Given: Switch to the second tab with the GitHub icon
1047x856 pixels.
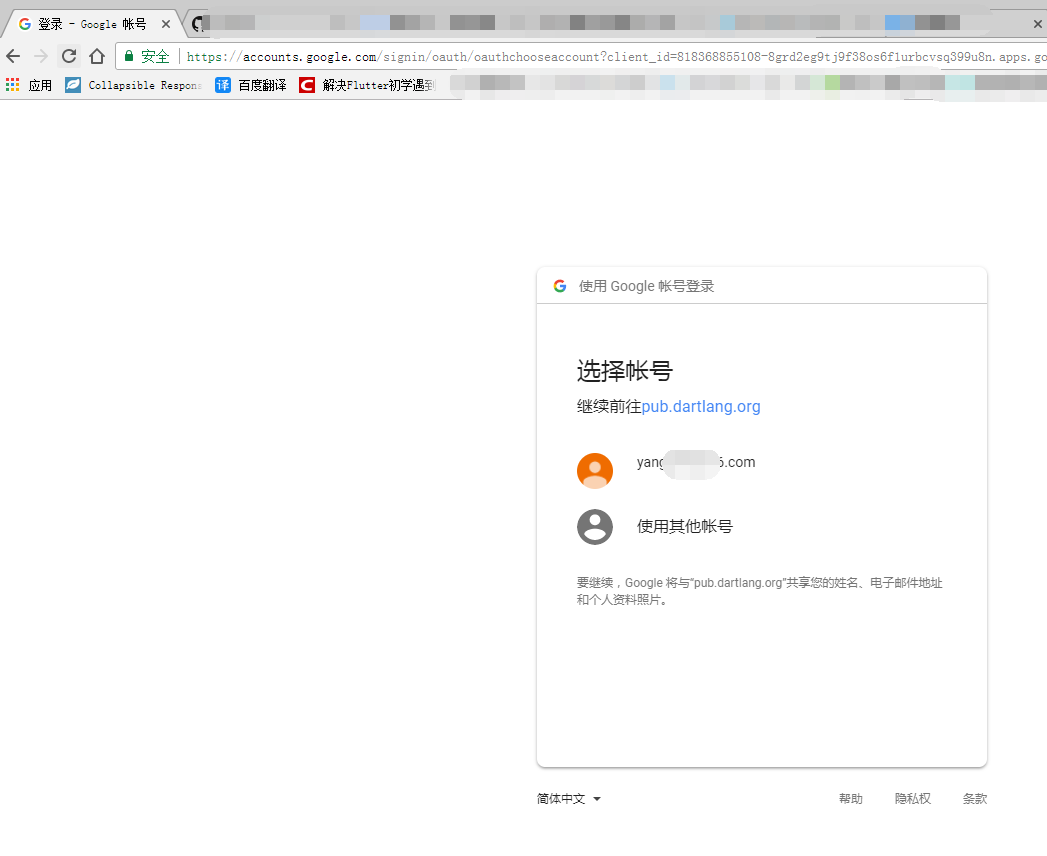Looking at the screenshot, I should tap(198, 24).
